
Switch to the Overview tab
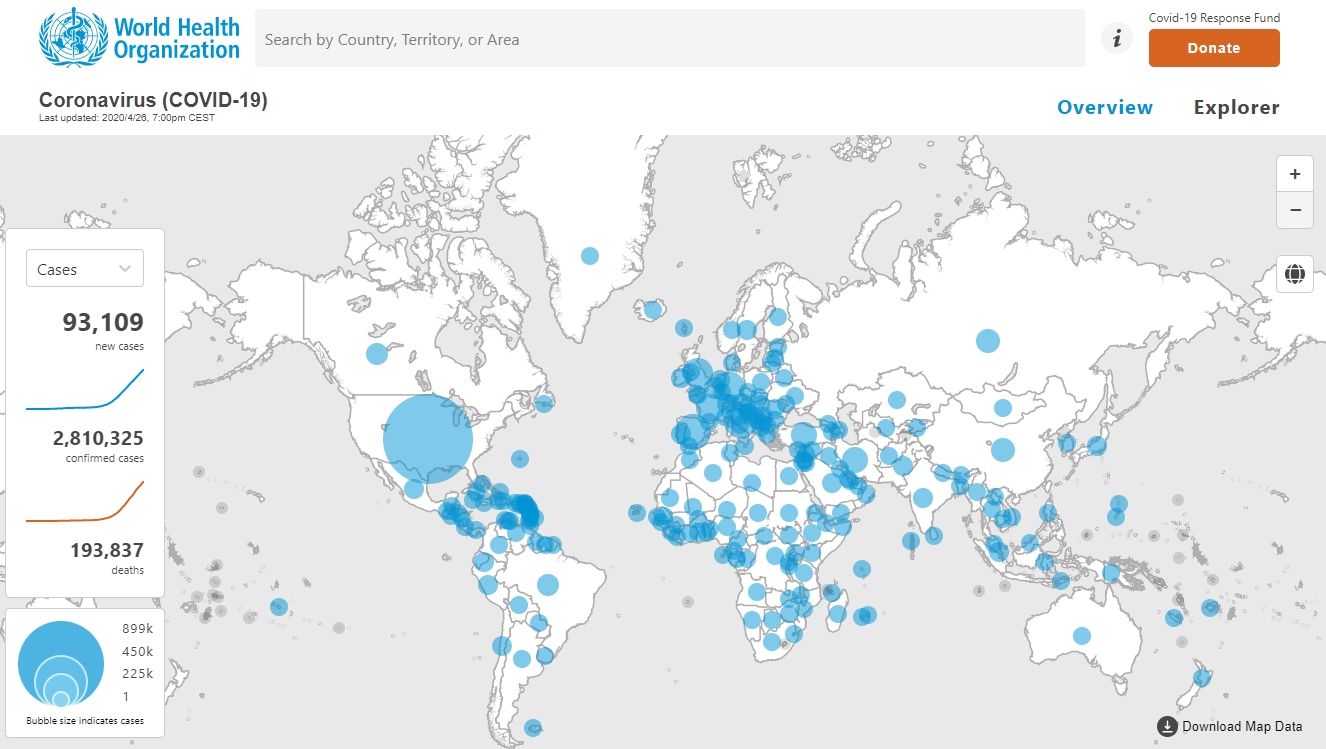click(x=1104, y=107)
